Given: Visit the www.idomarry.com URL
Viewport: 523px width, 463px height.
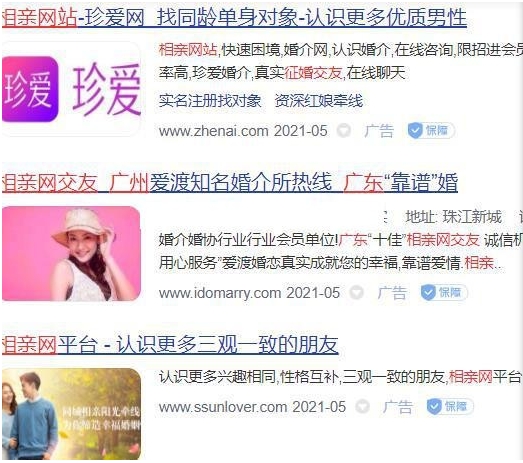Looking at the screenshot, I should click(x=220, y=293).
